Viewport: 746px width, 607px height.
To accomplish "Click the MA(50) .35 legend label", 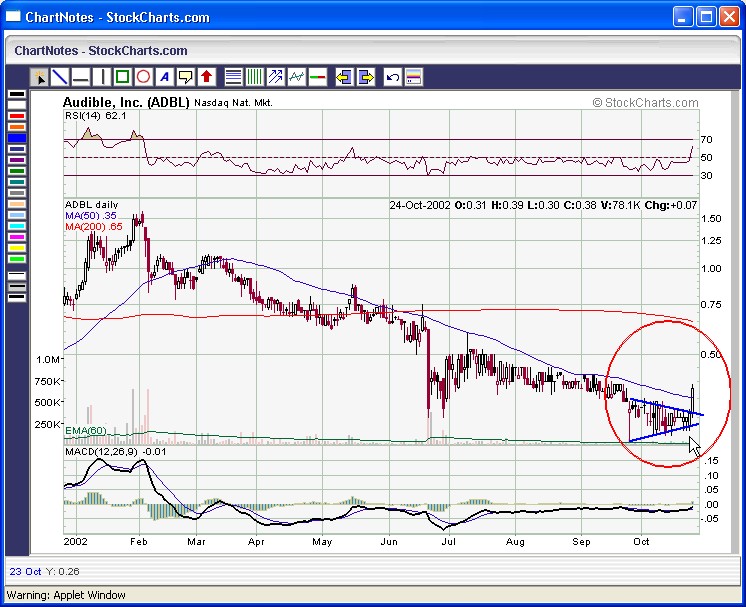I will click(91, 215).
